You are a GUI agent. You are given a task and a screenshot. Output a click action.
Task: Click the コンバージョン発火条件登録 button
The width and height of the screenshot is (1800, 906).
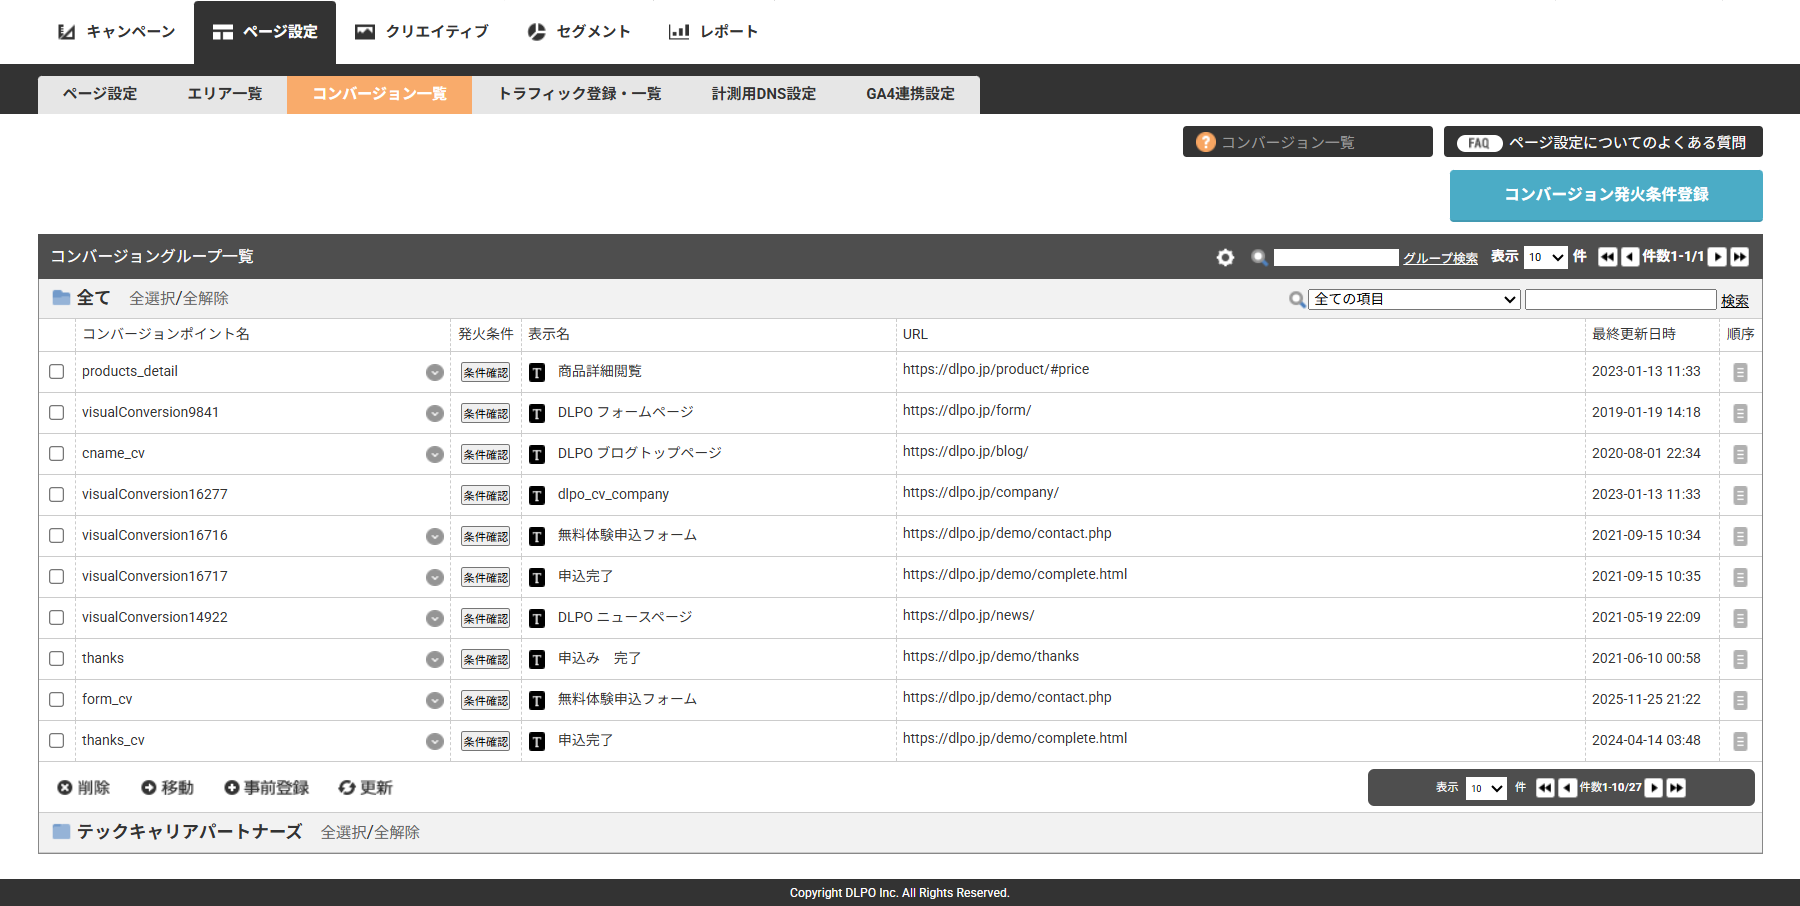1606,195
